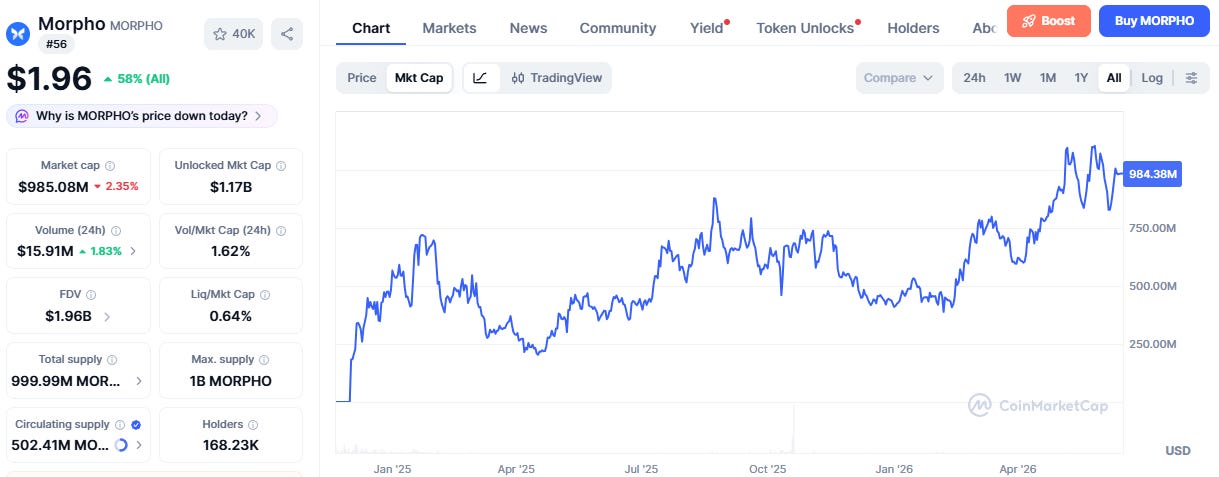The width and height of the screenshot is (1219, 477).
Task: Click info icon next to Market cap
Action: tap(110, 166)
